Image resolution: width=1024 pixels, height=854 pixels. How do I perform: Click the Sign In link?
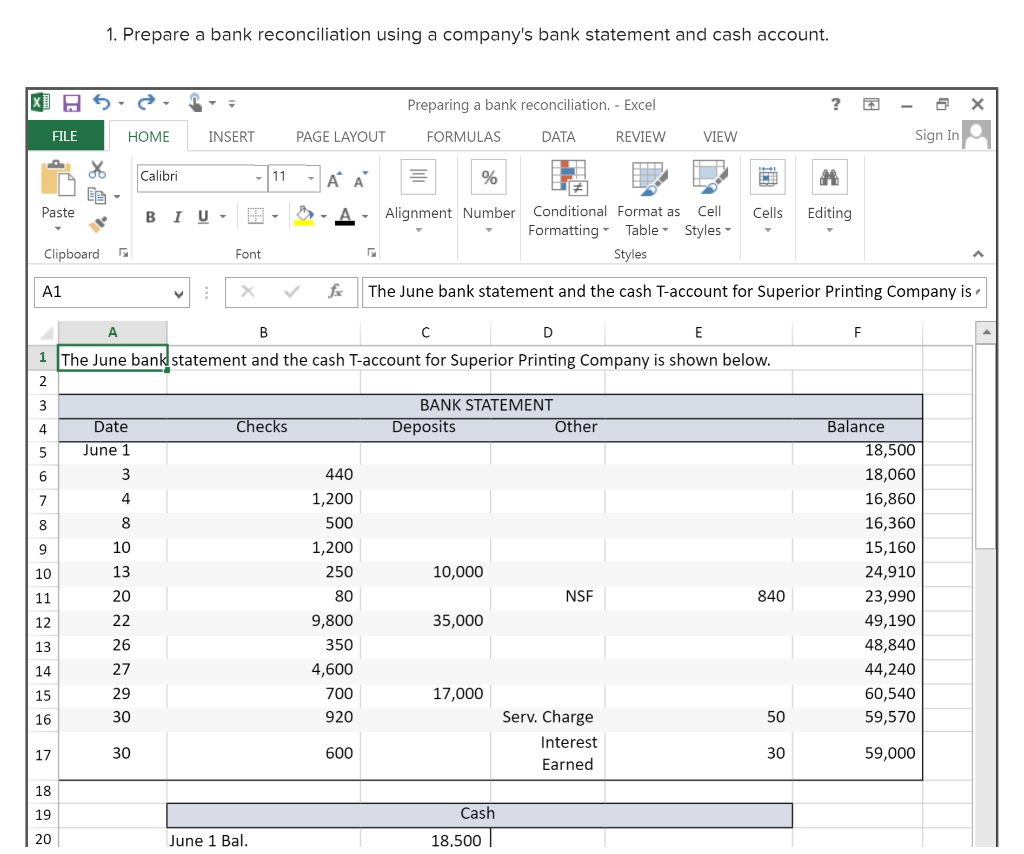936,135
